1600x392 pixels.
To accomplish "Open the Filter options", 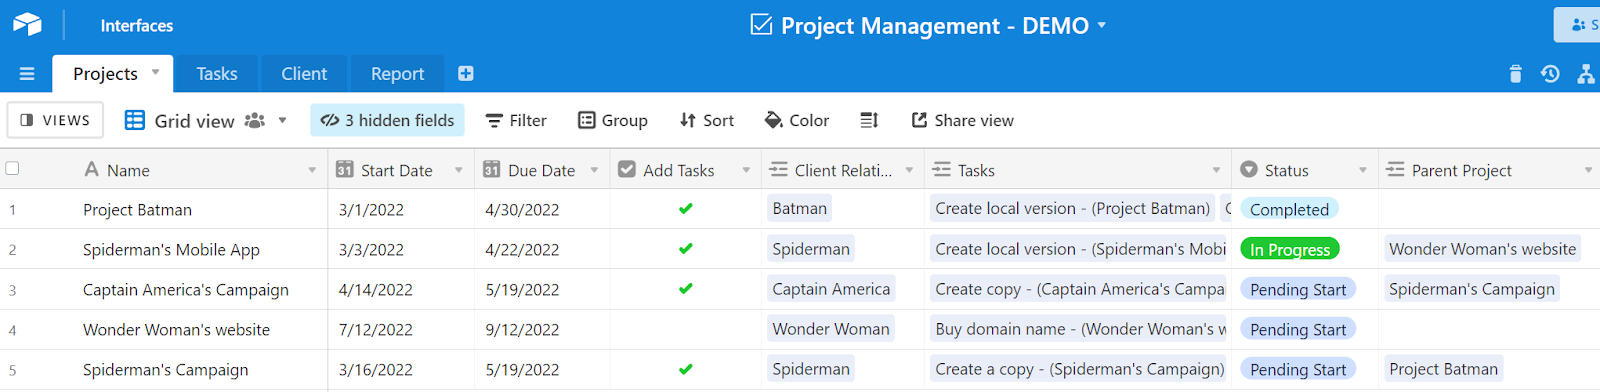I will pos(516,120).
